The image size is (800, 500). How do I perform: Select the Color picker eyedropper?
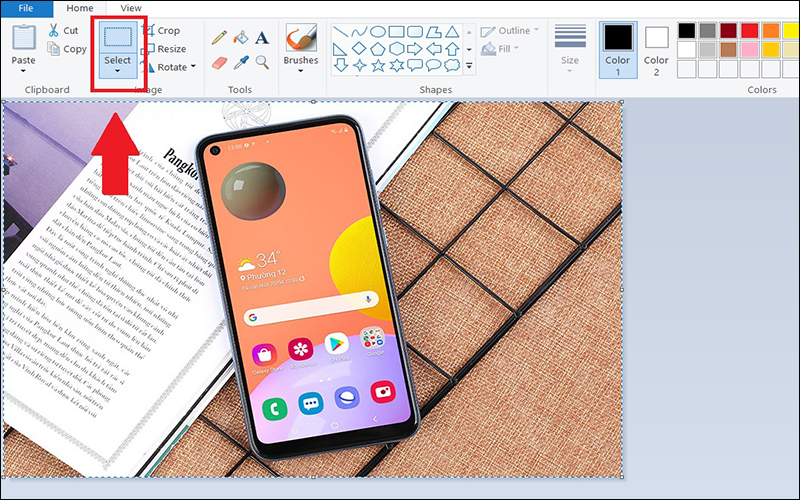[240, 62]
